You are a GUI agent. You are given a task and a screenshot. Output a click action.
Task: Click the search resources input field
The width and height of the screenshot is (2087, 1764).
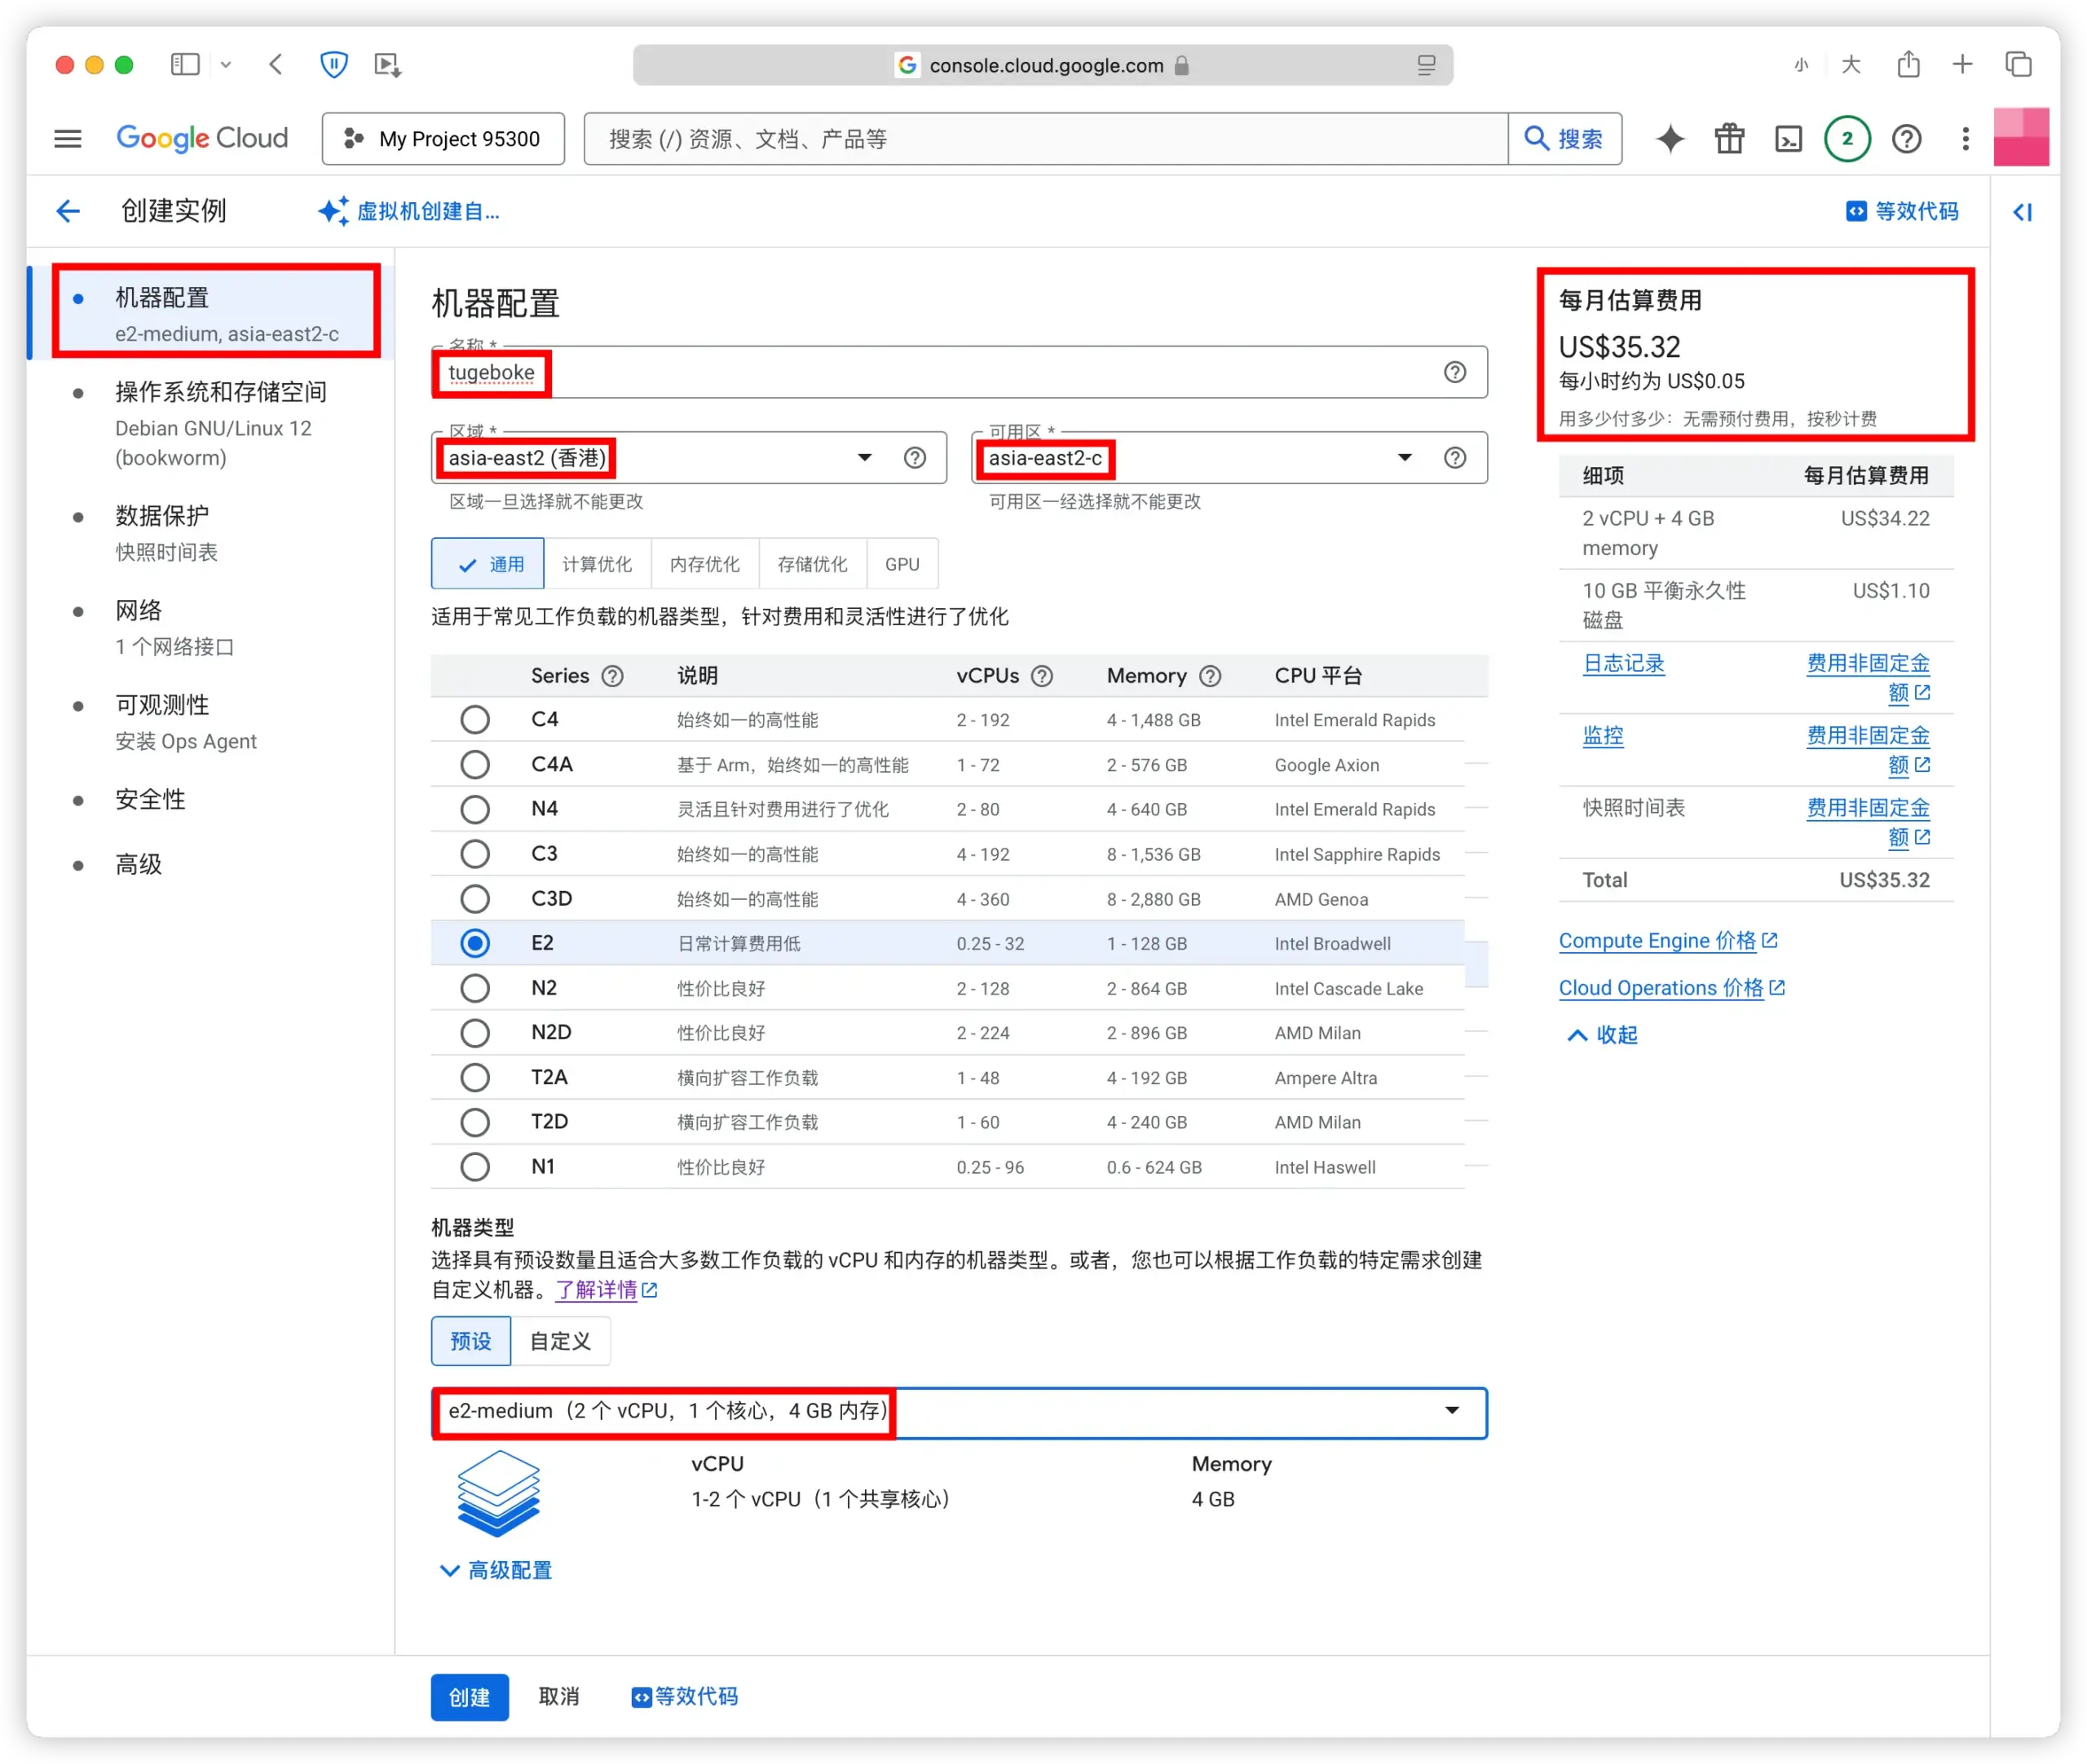coord(1045,138)
